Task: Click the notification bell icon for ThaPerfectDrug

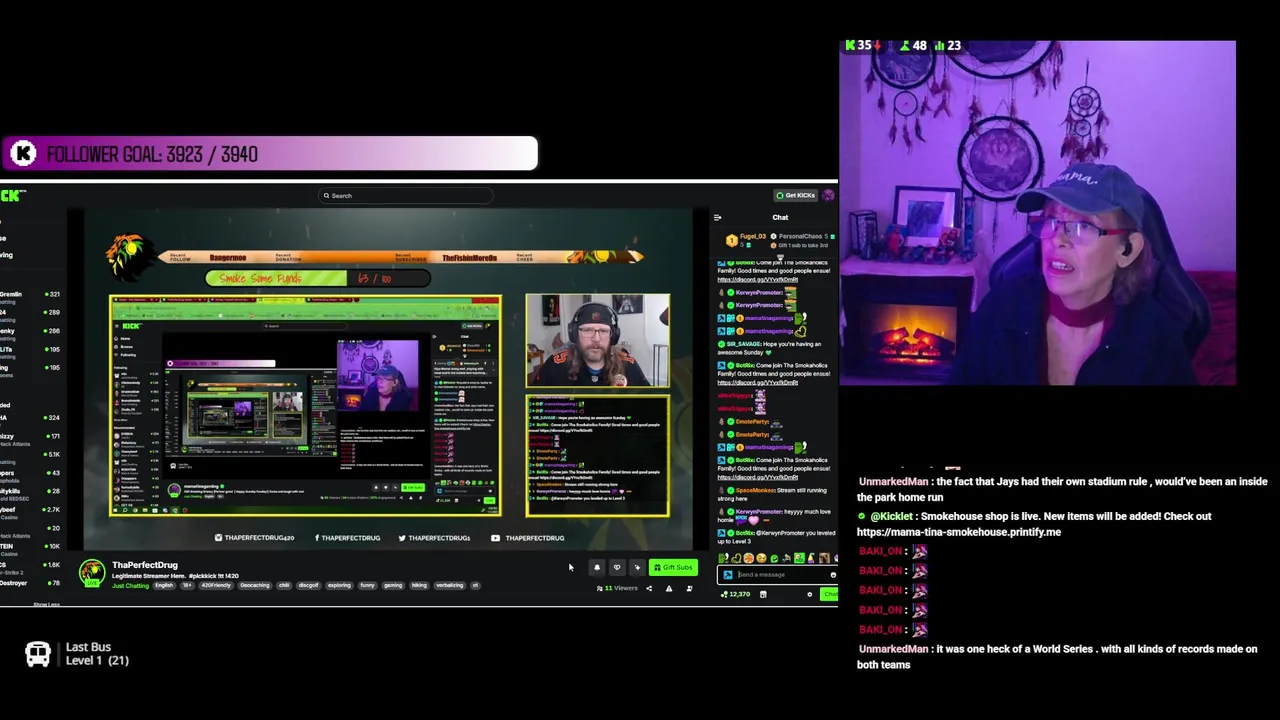Action: pyautogui.click(x=597, y=567)
